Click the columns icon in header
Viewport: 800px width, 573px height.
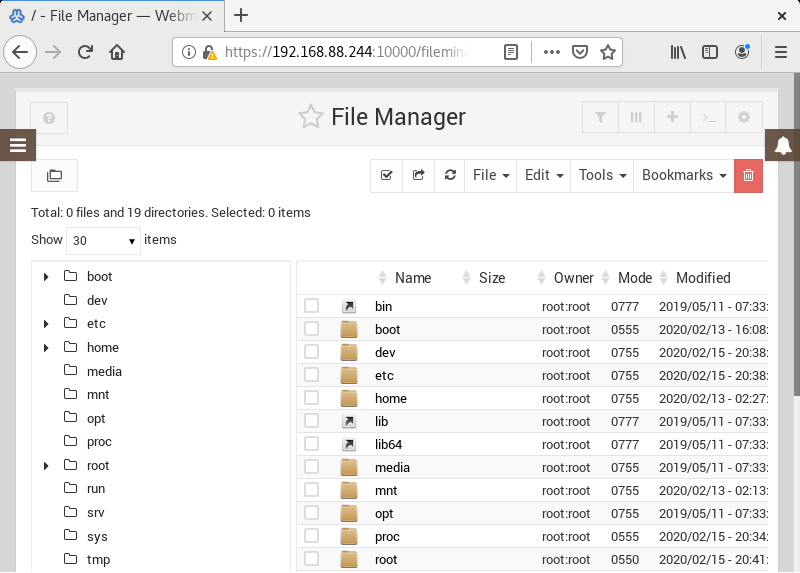click(x=636, y=117)
